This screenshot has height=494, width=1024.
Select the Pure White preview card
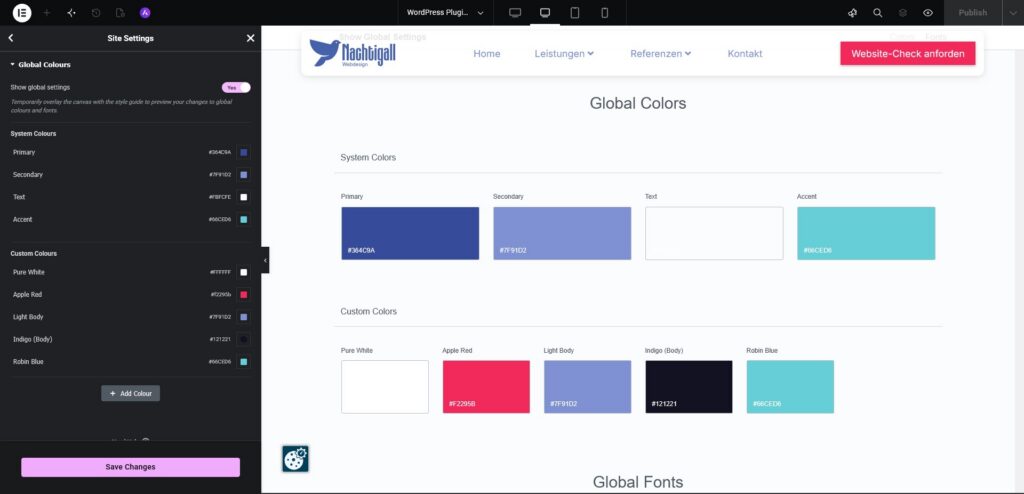(385, 387)
